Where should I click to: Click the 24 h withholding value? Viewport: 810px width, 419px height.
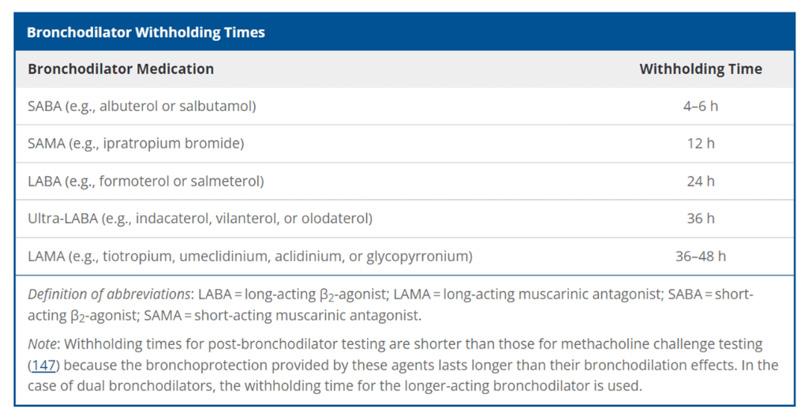coord(700,181)
